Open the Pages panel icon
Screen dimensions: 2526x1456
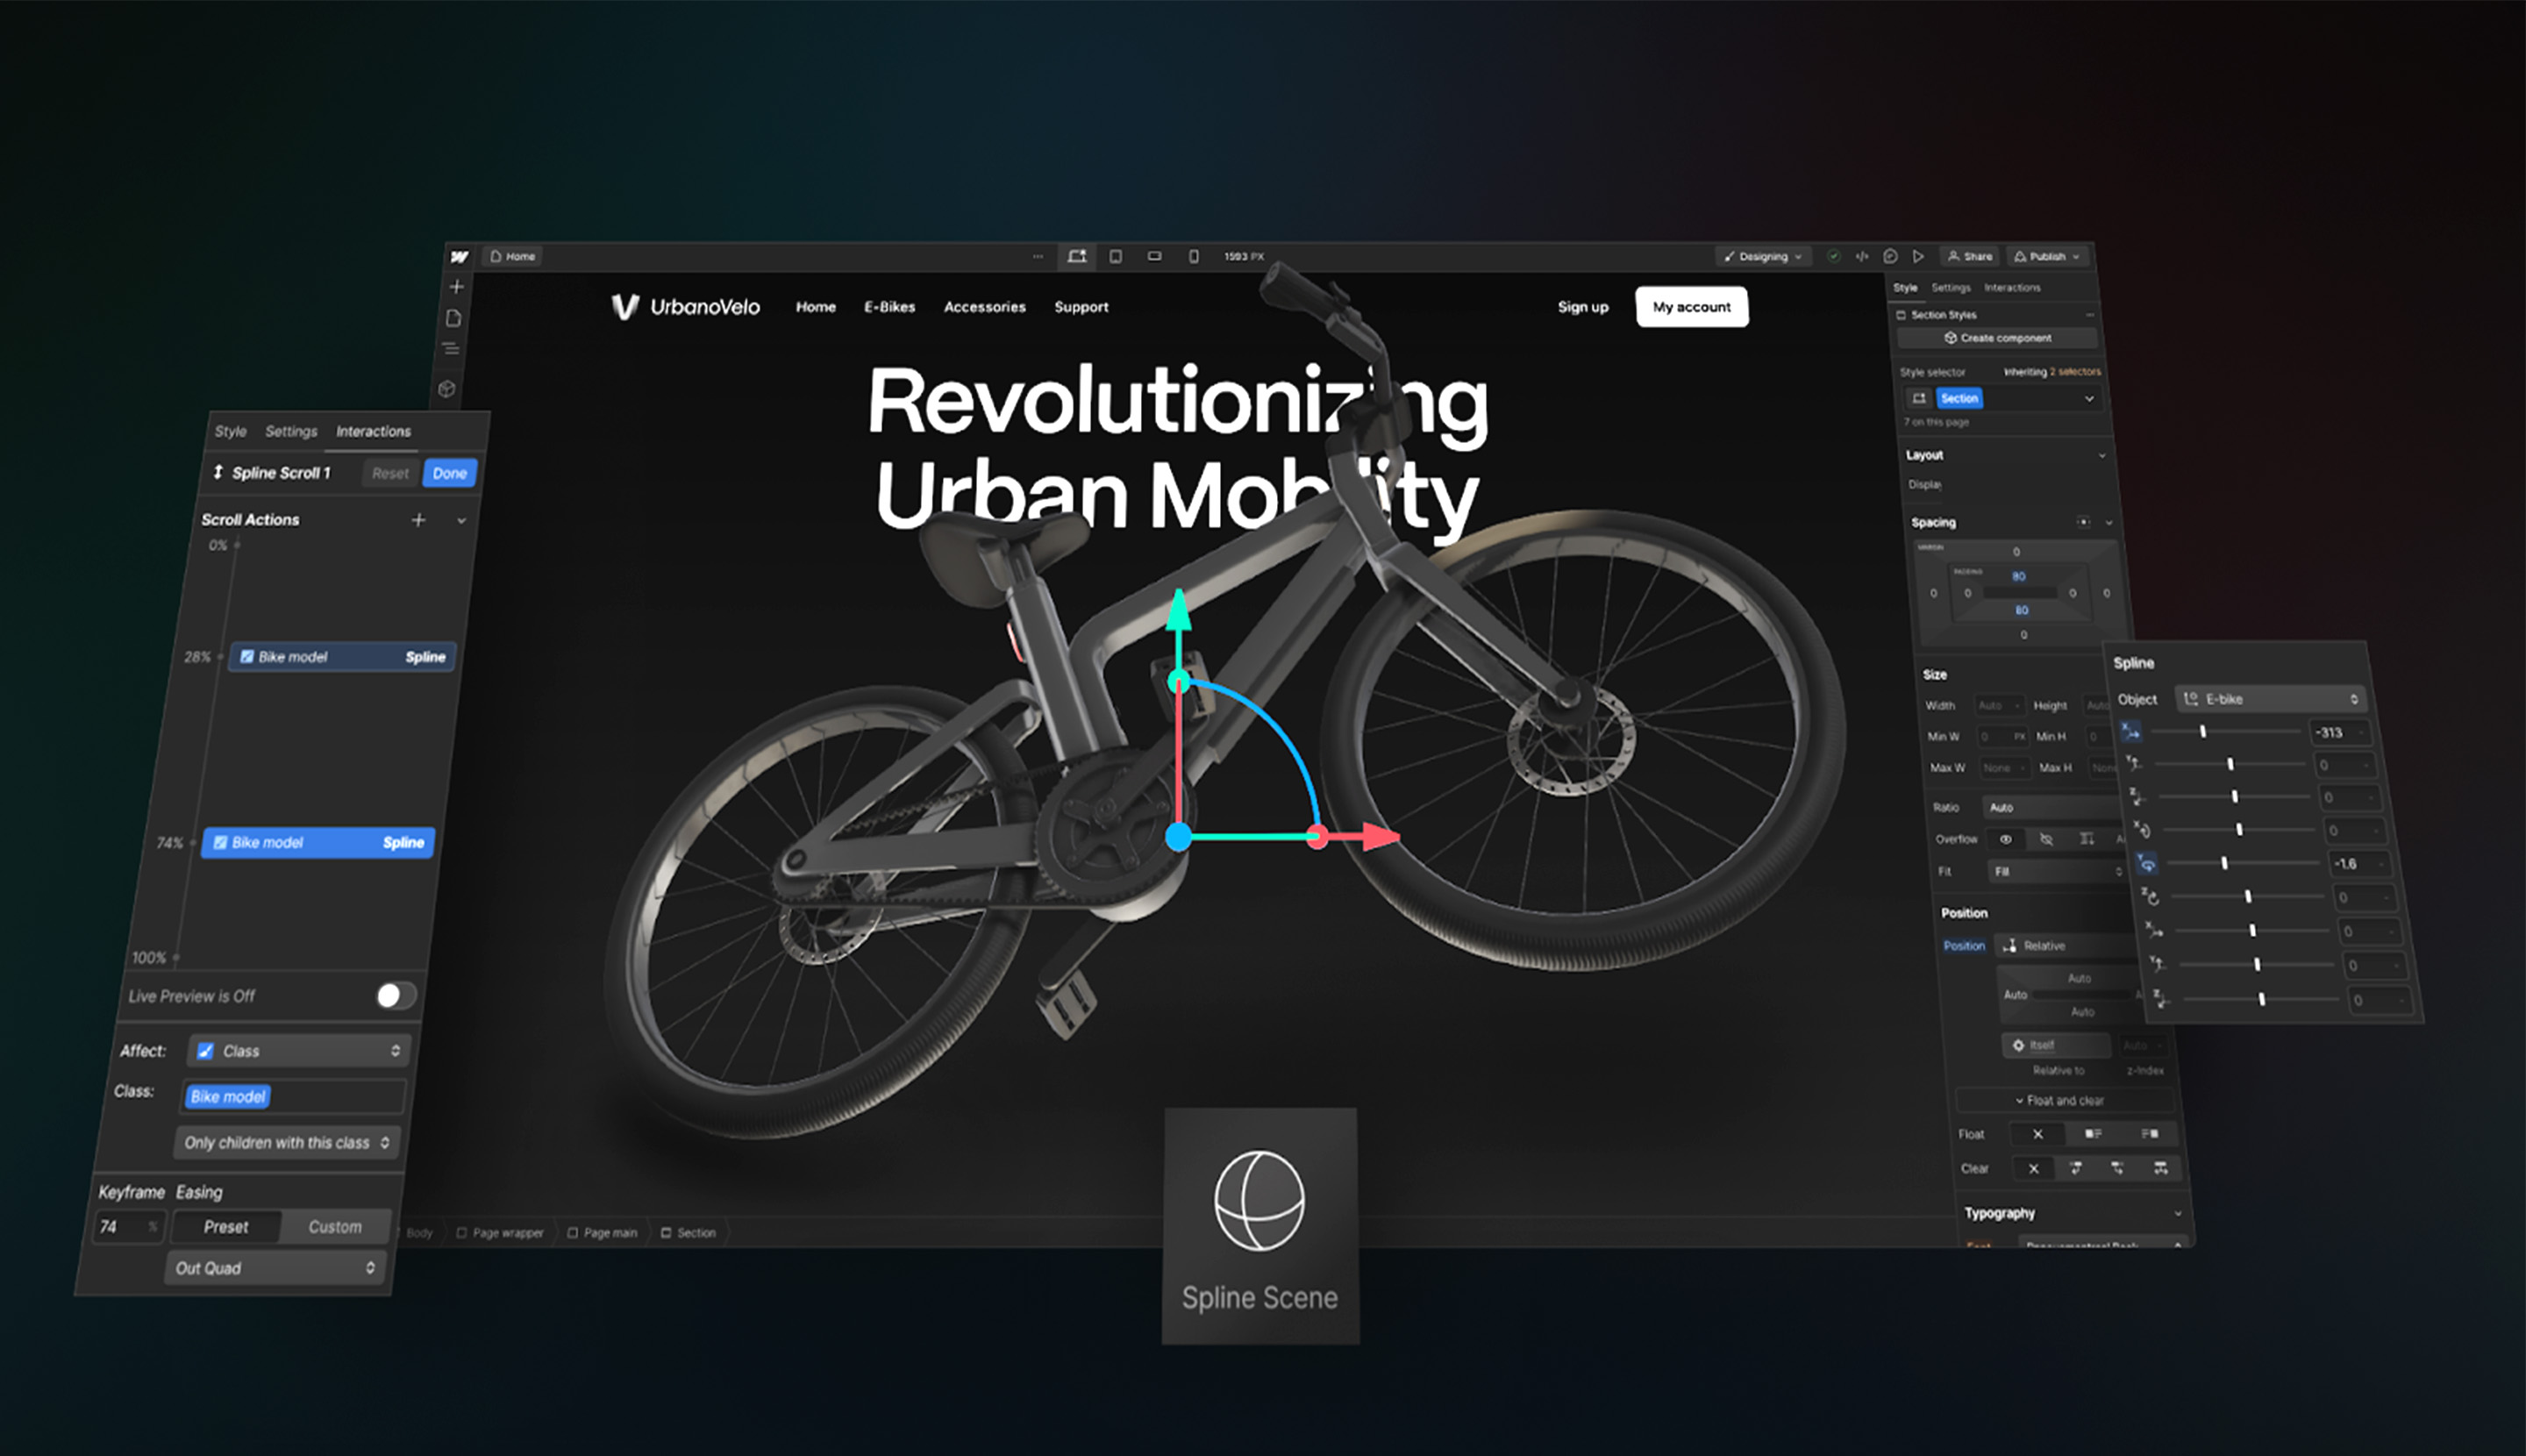point(454,318)
